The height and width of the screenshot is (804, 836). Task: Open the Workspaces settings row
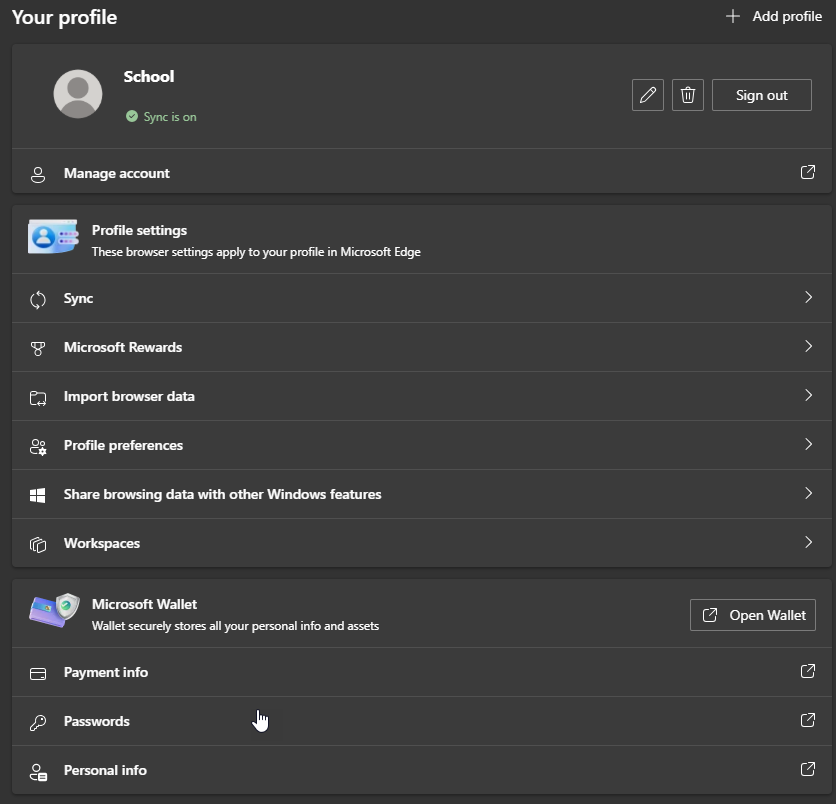pyautogui.click(x=102, y=543)
